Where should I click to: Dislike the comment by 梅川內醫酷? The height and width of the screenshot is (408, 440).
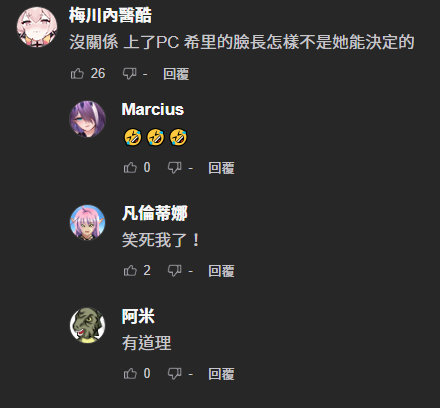[129, 74]
